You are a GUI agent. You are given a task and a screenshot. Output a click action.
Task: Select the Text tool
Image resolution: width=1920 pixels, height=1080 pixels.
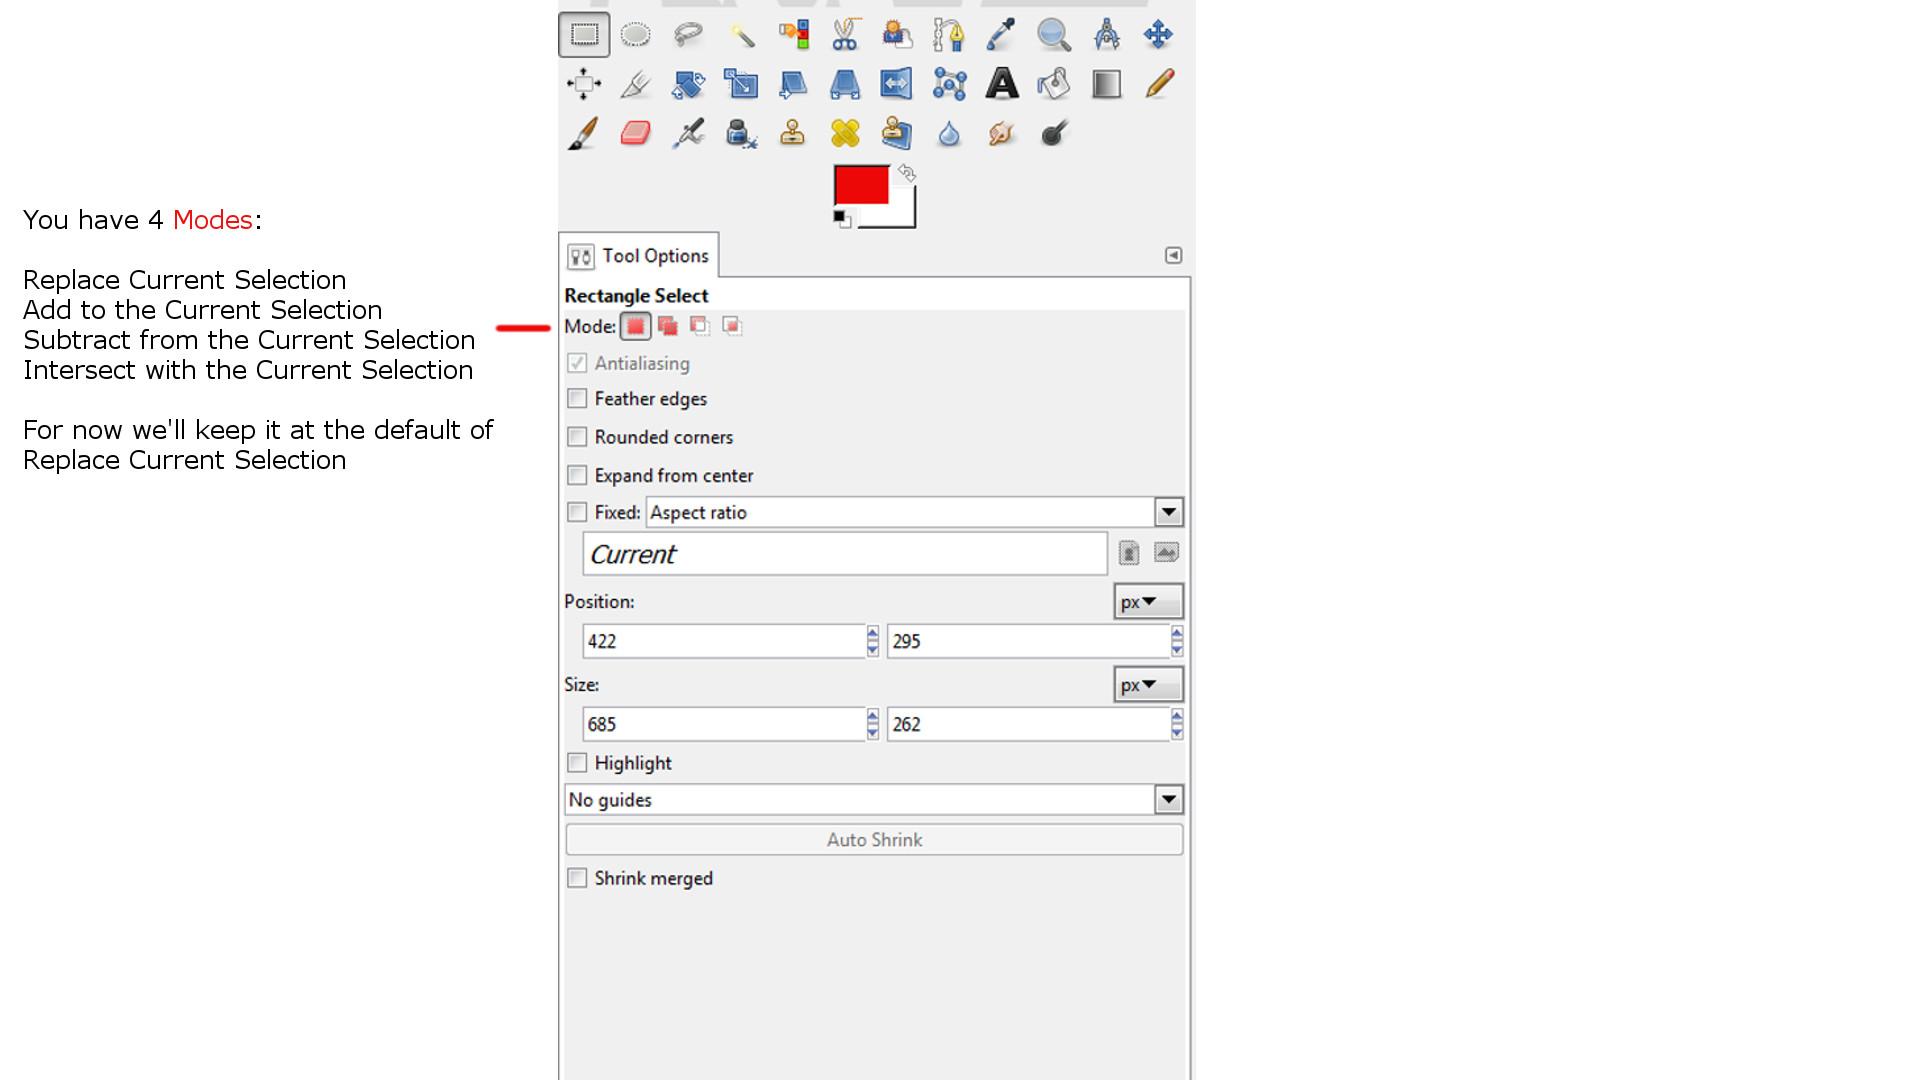click(1001, 84)
